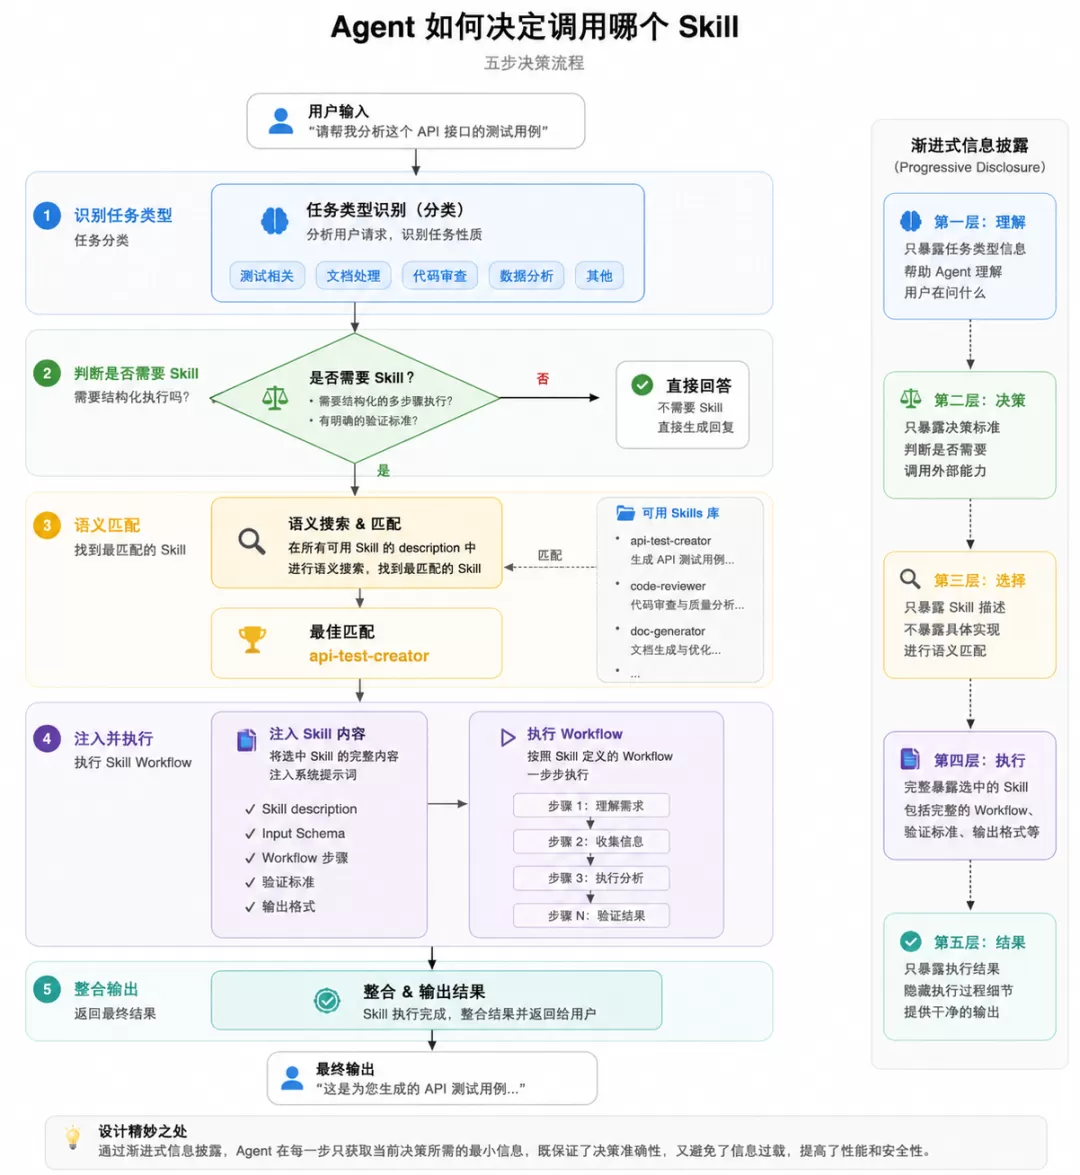Click the green 是 branch label
The image size is (1080, 1175).
coord(383,470)
